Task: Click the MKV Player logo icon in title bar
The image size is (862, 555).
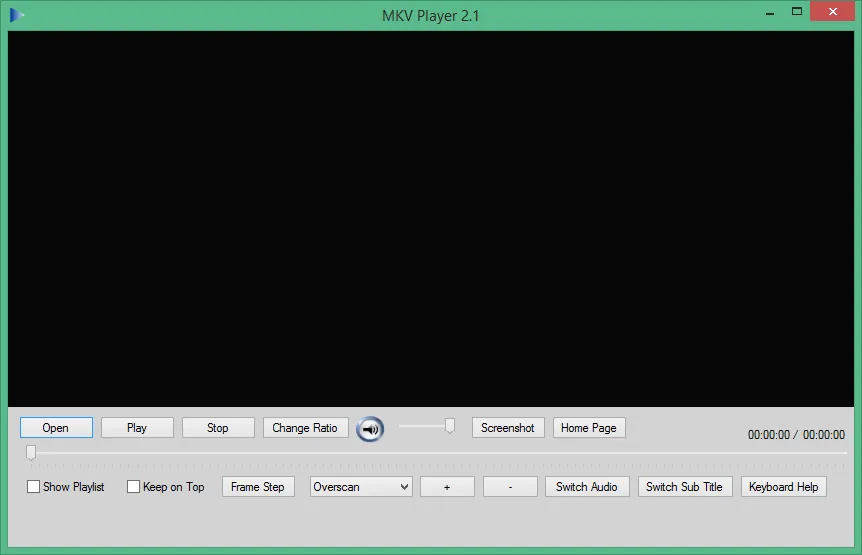Action: pos(16,15)
